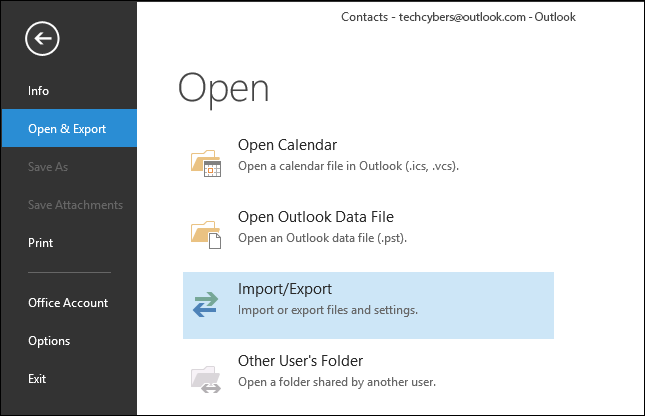Click the large 'Open' page heading
Viewport: 645px width, 416px height.
[x=223, y=89]
